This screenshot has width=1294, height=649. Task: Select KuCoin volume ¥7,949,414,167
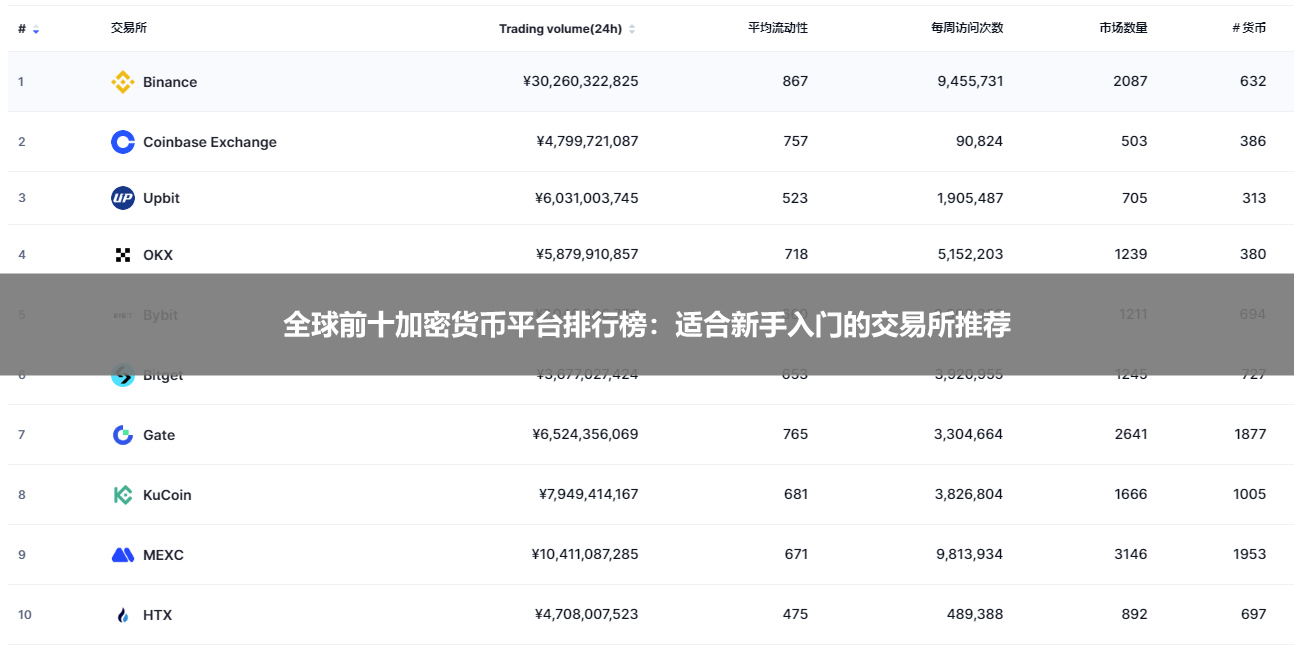588,494
